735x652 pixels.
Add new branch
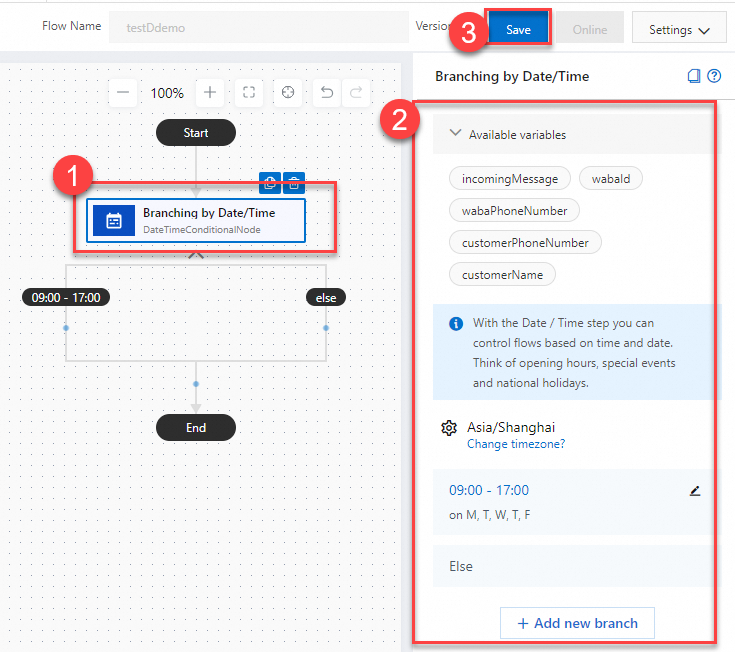(577, 623)
